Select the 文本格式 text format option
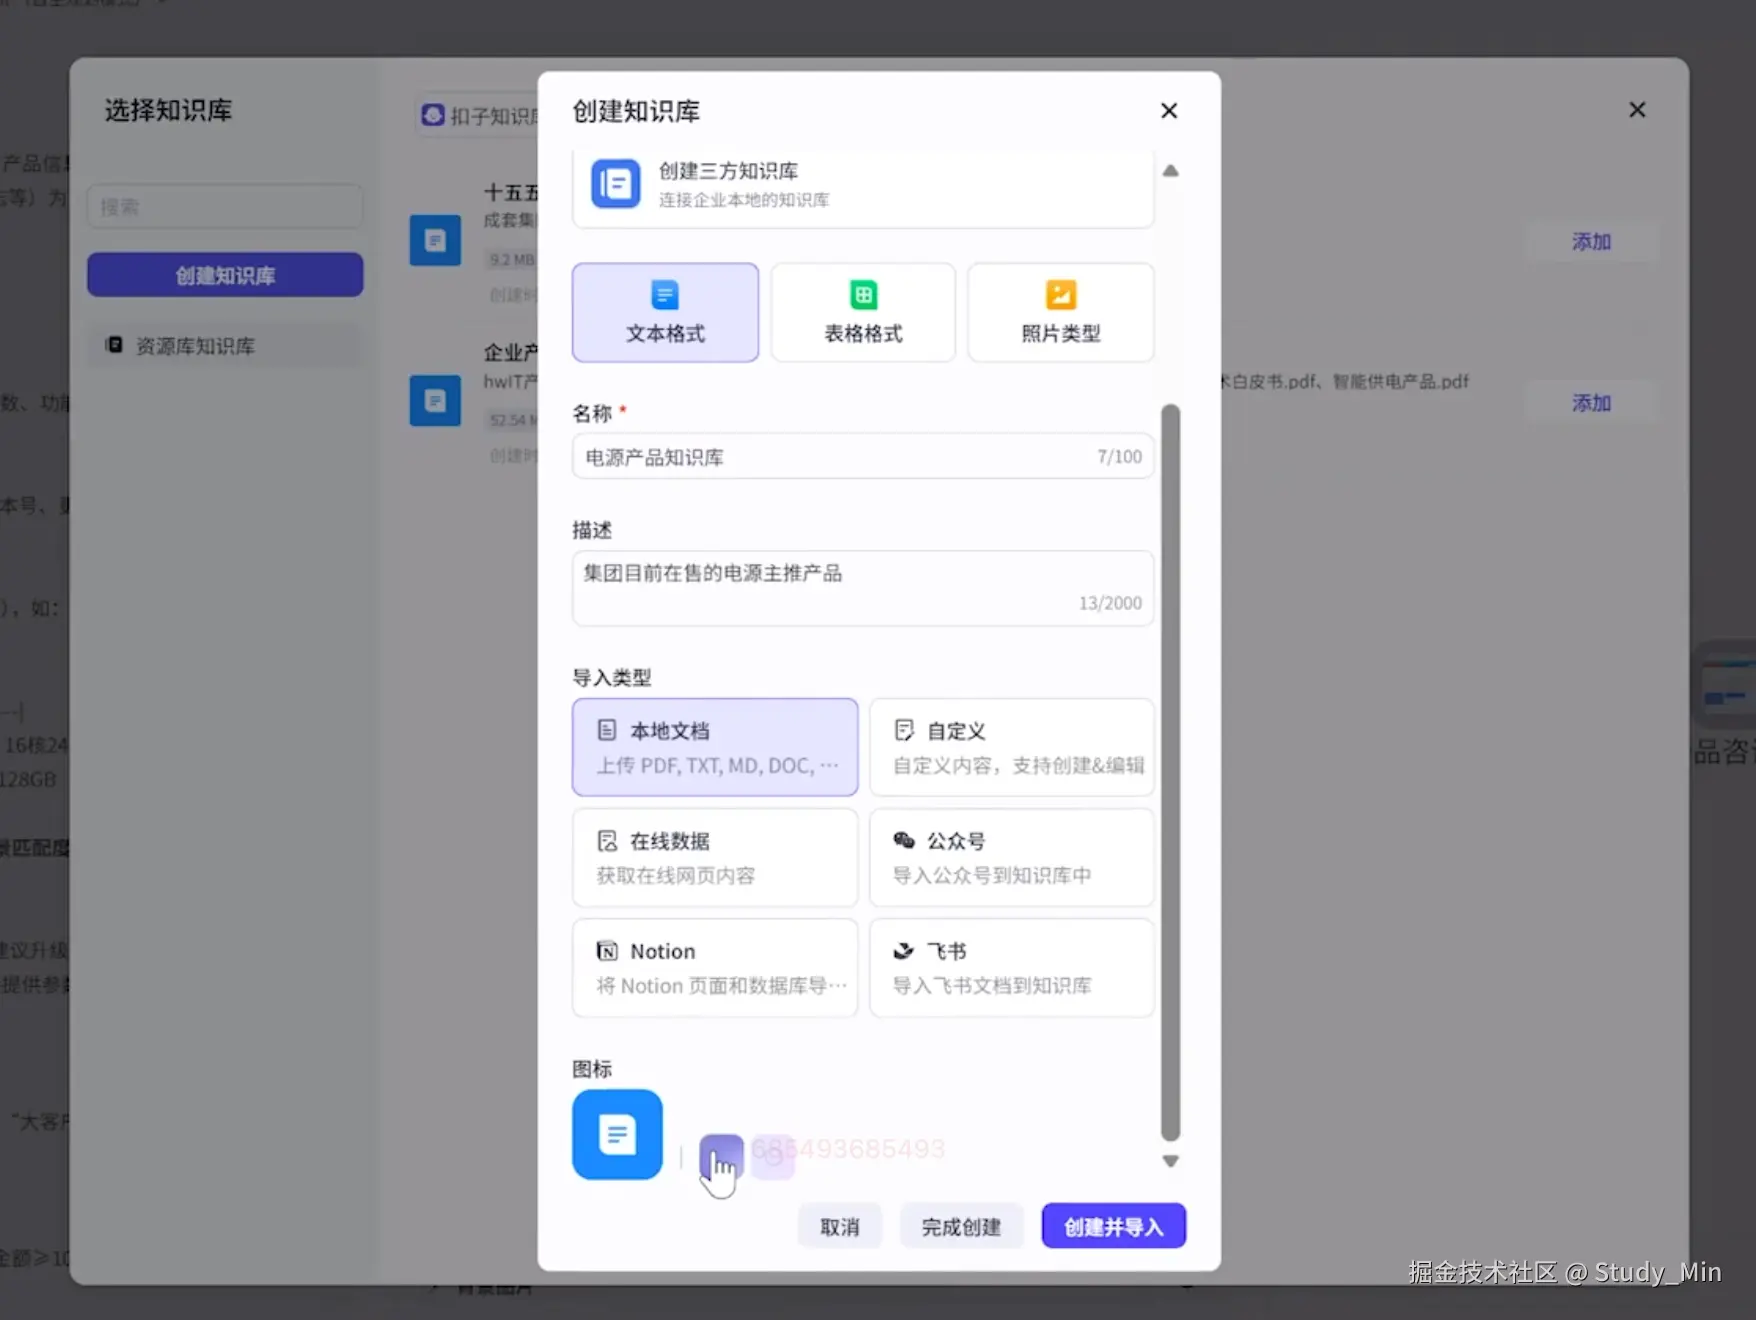The width and height of the screenshot is (1756, 1320). [665, 312]
